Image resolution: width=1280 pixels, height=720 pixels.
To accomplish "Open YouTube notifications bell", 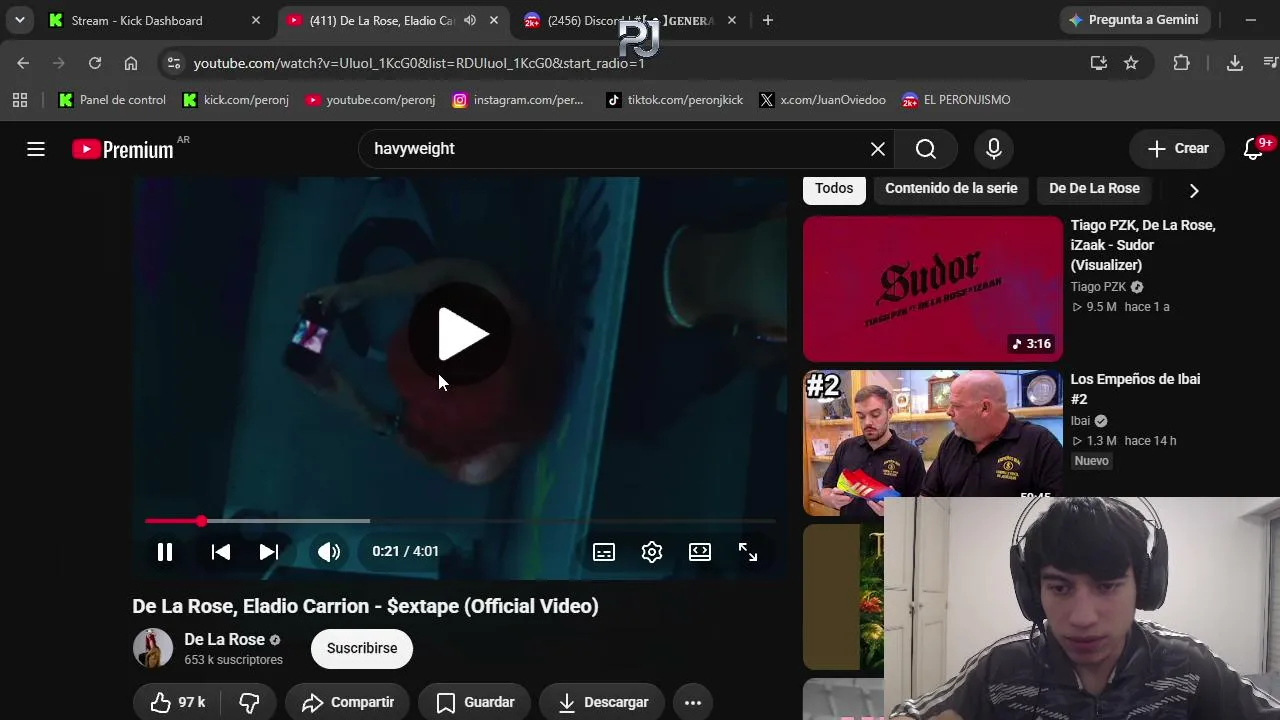I will tap(1254, 149).
